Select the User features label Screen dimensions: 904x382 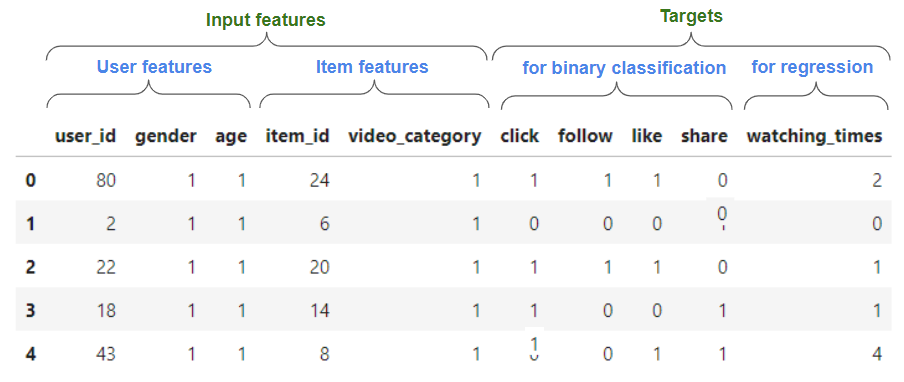pos(154,67)
